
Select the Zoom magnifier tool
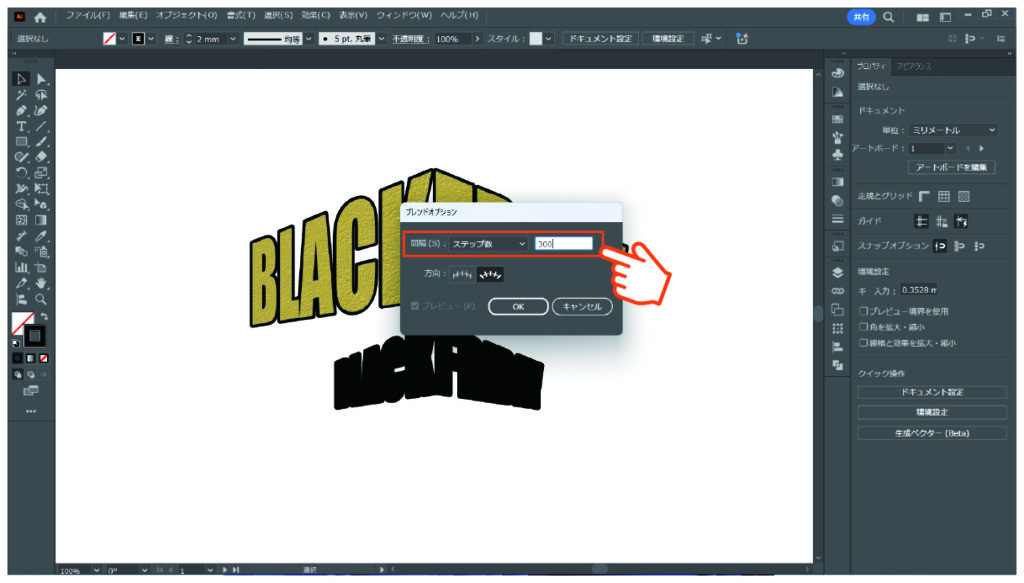pyautogui.click(x=41, y=299)
